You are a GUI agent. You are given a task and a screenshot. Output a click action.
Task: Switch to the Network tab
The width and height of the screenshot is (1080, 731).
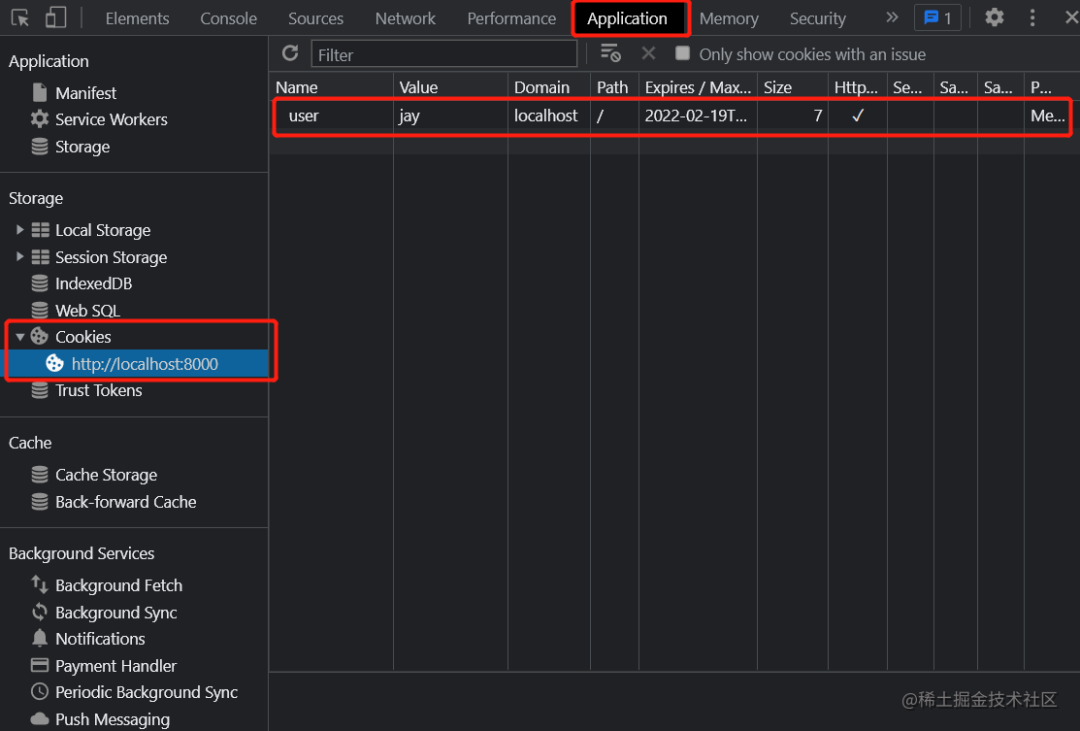(x=405, y=19)
